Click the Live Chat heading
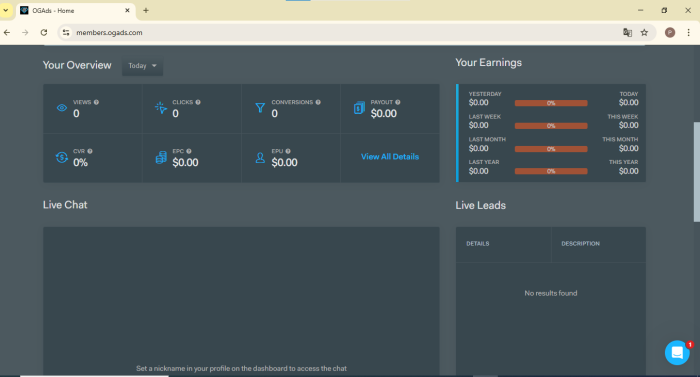Viewport: 700px width, 377px height. 65,205
